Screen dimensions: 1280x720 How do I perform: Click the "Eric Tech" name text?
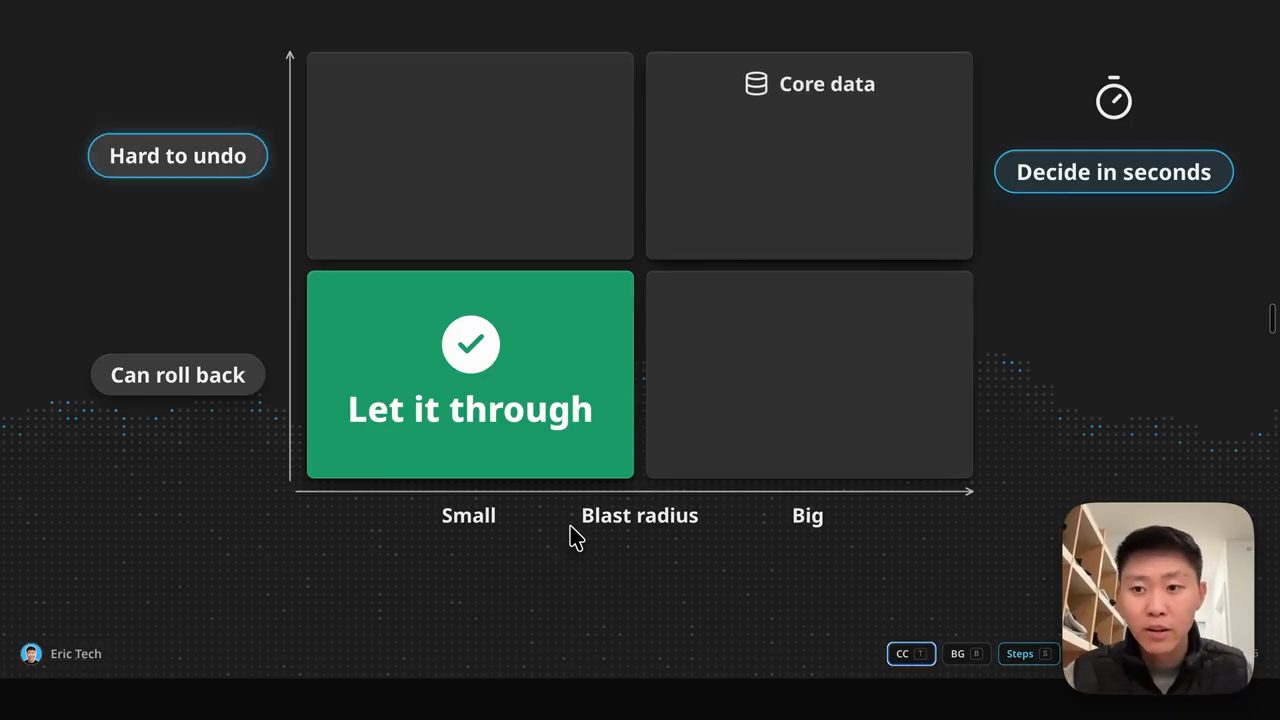click(x=76, y=654)
